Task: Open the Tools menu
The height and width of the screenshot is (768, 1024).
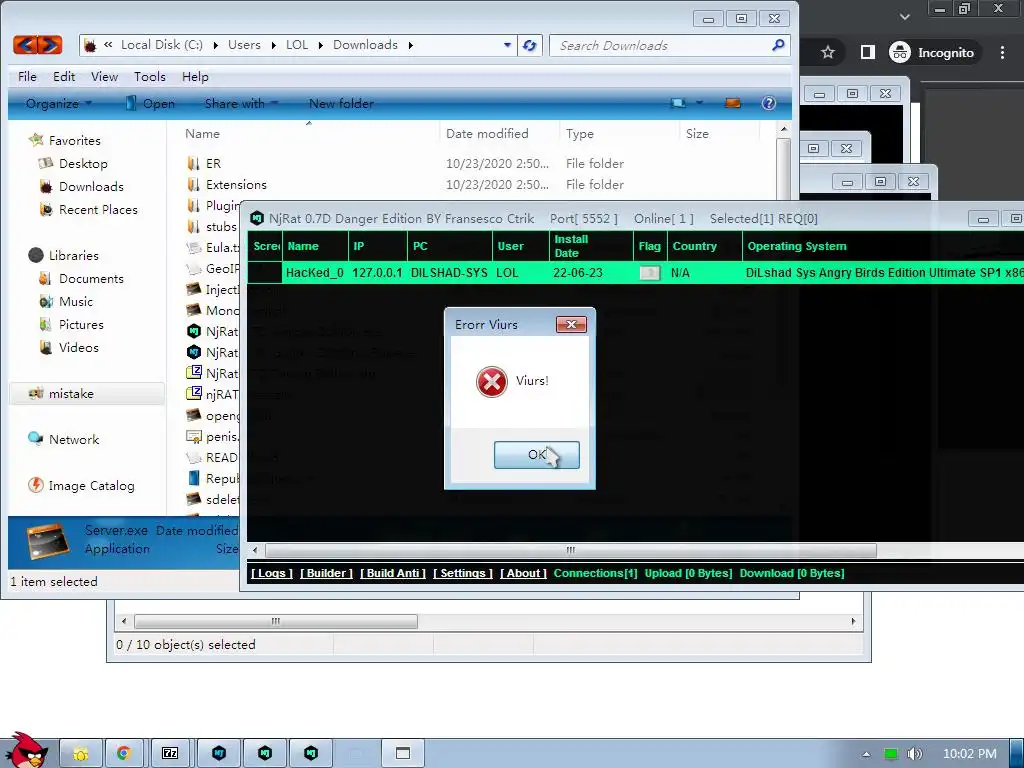Action: 150,76
